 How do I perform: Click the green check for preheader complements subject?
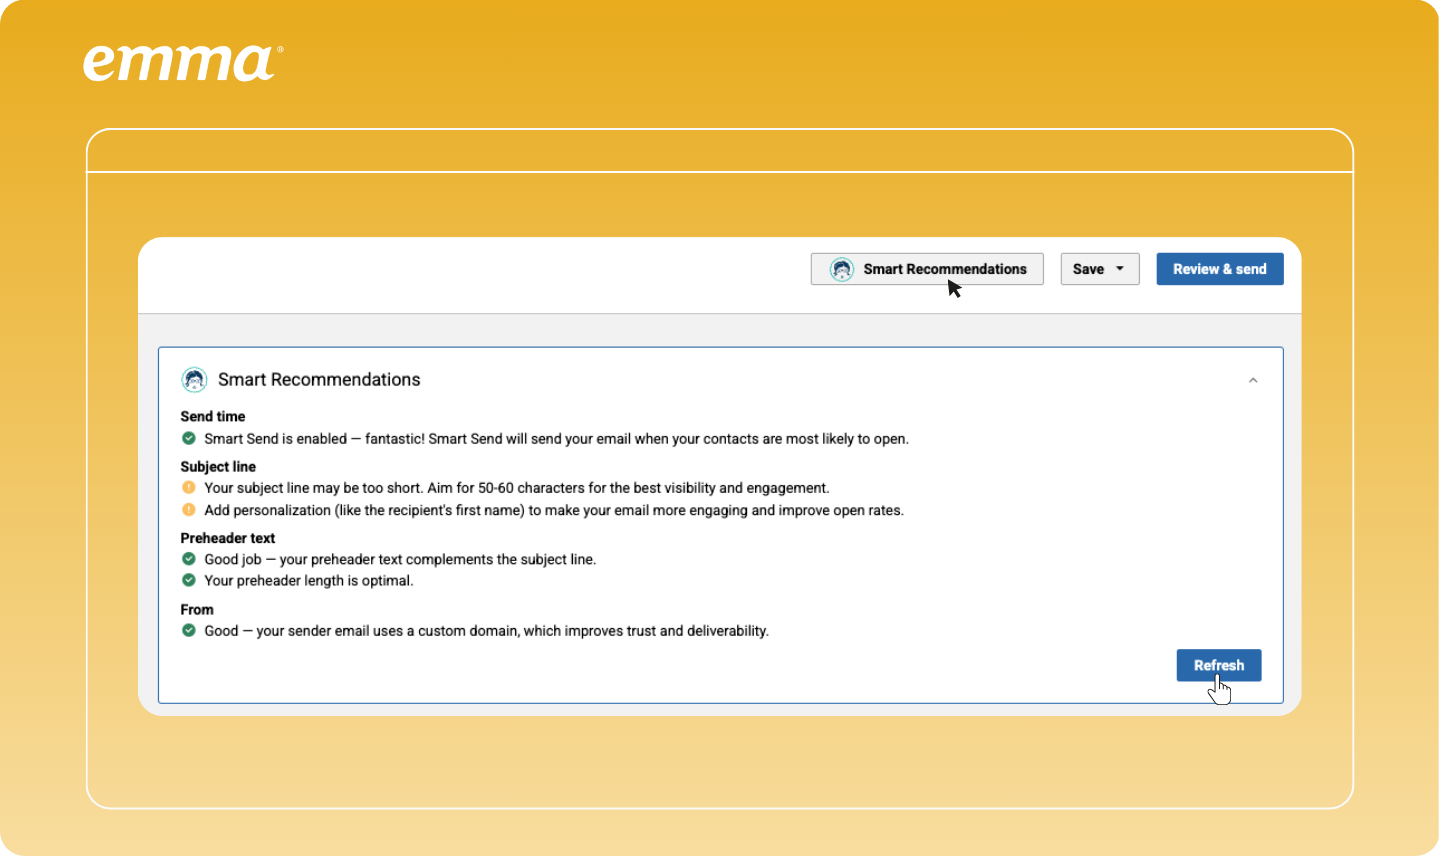[188, 559]
